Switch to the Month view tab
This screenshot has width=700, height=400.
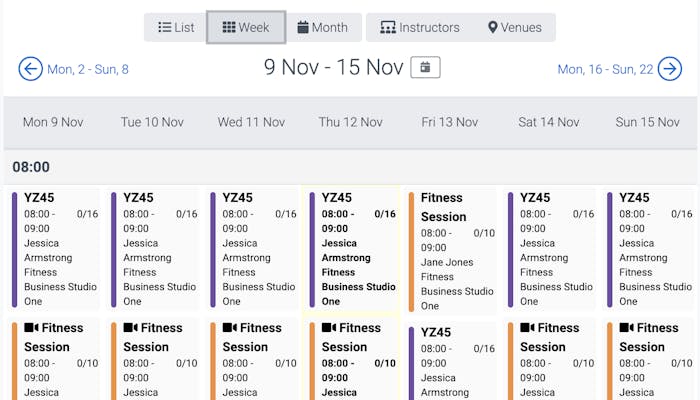pyautogui.click(x=322, y=28)
